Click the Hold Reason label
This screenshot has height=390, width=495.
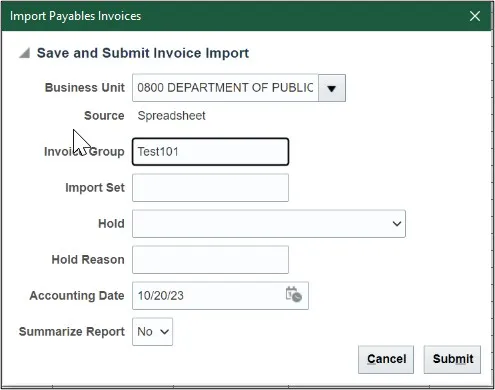pos(88,259)
